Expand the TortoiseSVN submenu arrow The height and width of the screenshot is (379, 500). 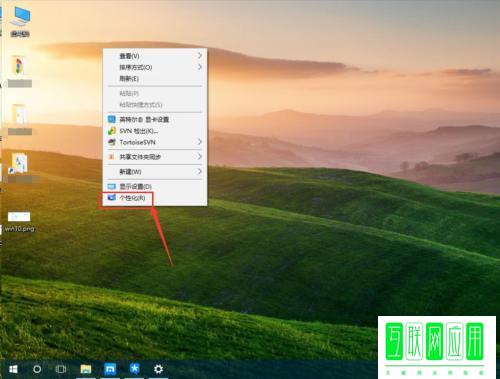(x=200, y=142)
